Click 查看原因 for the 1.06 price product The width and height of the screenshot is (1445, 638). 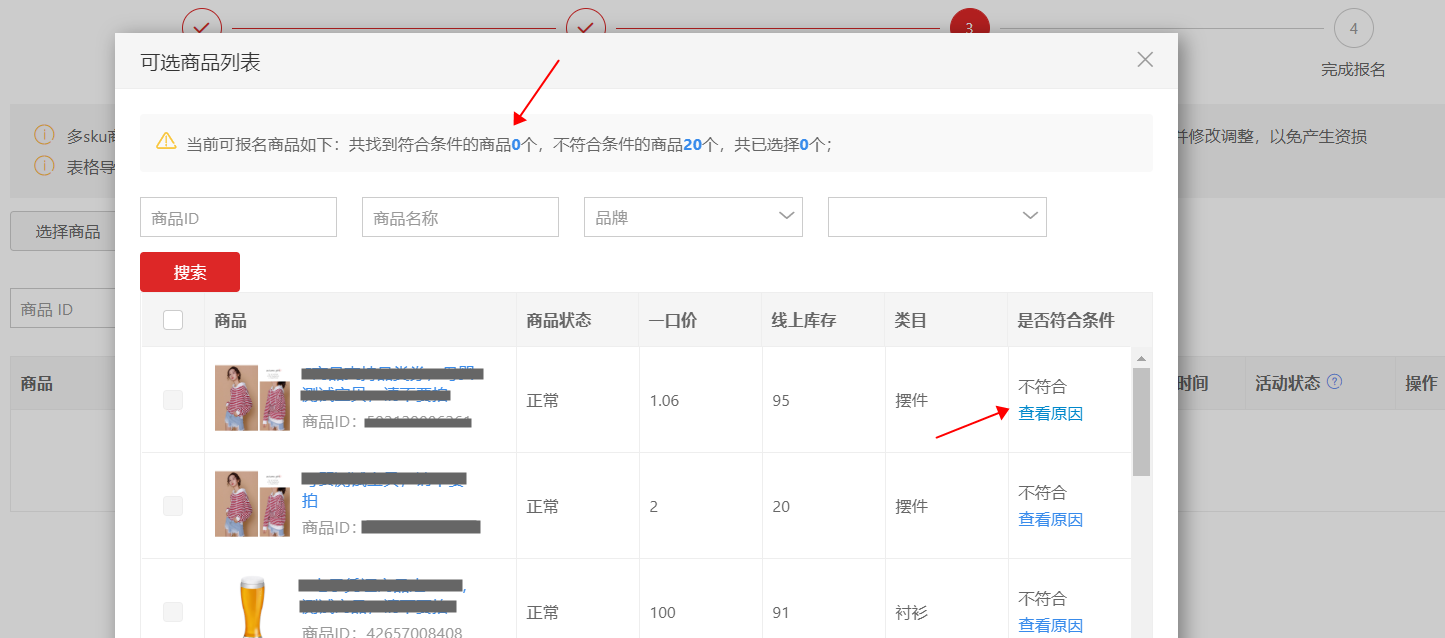[1050, 414]
